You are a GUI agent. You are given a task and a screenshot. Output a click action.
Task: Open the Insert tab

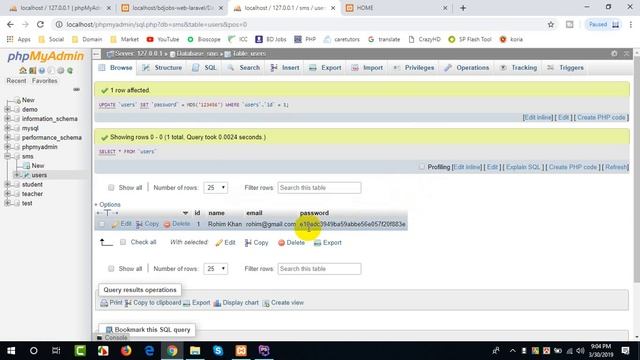click(285, 68)
